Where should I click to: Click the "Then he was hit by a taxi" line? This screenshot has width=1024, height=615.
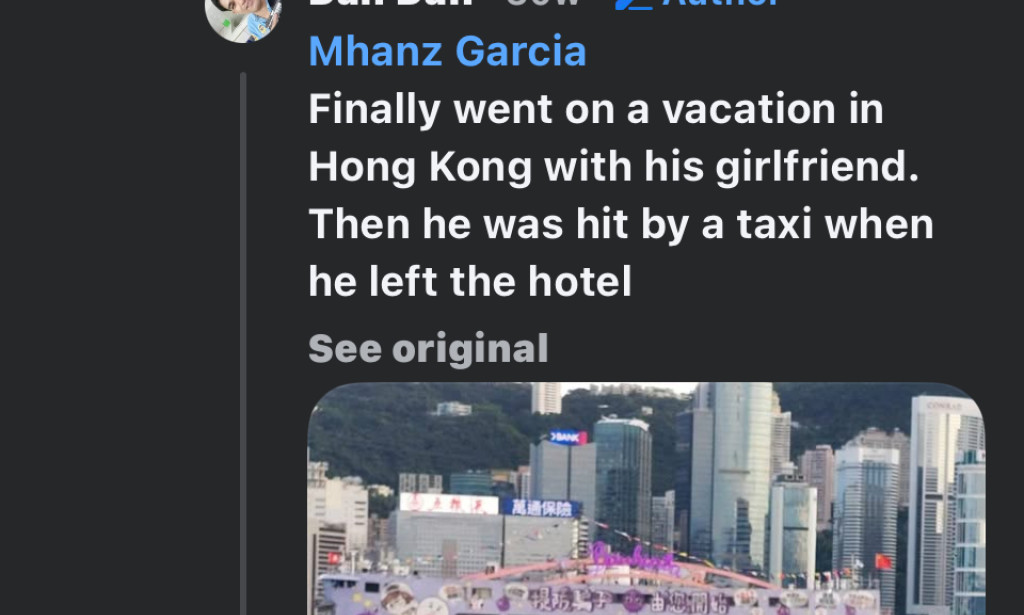click(x=620, y=224)
